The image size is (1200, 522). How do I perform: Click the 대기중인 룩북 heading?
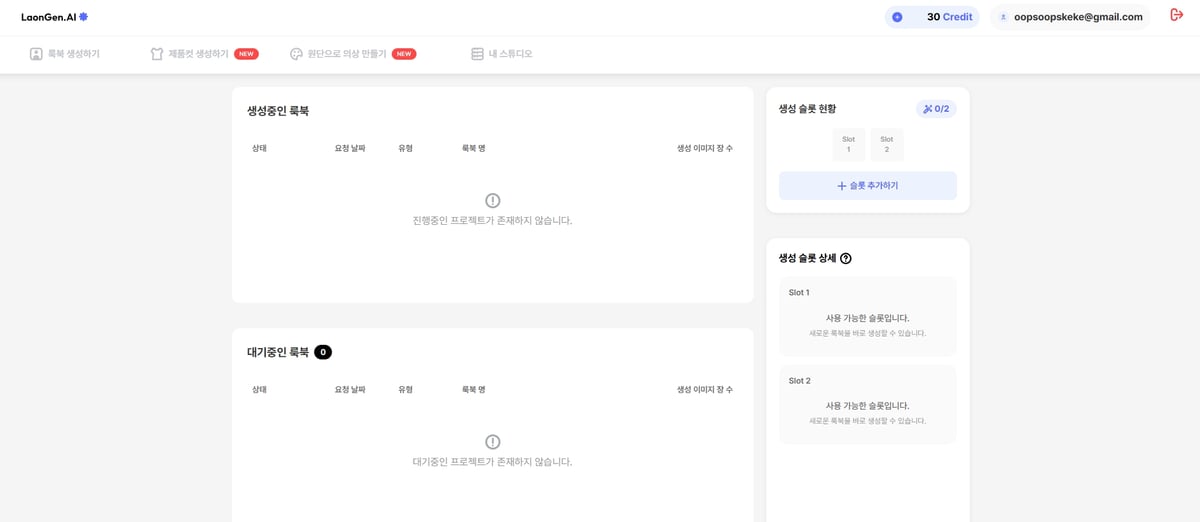click(x=278, y=352)
